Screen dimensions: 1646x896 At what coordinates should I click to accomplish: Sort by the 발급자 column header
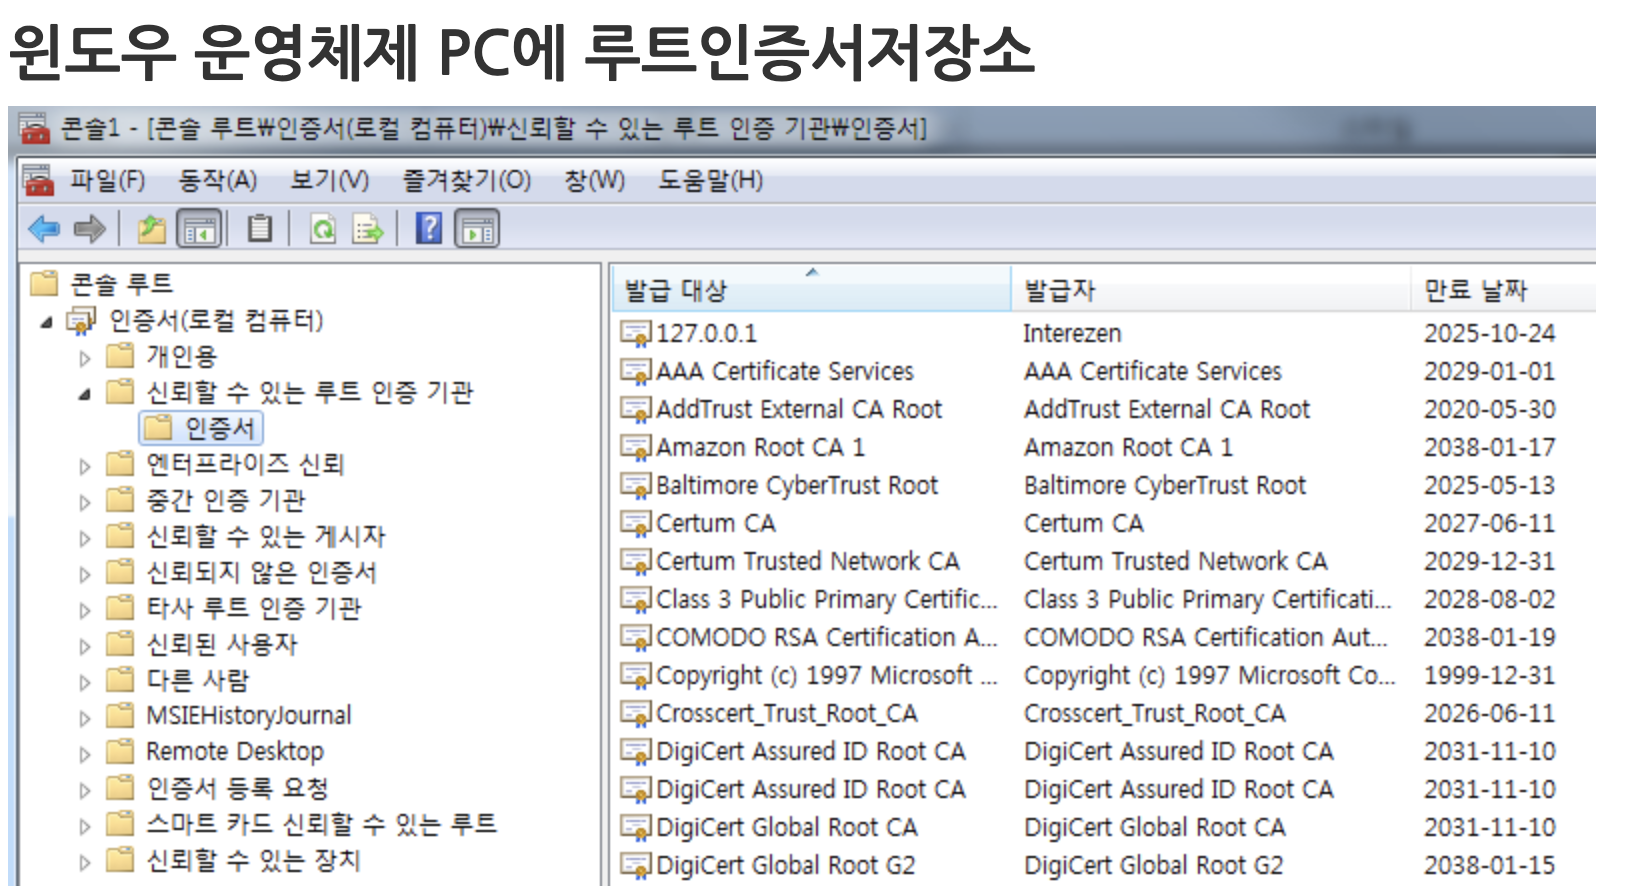[1211, 290]
